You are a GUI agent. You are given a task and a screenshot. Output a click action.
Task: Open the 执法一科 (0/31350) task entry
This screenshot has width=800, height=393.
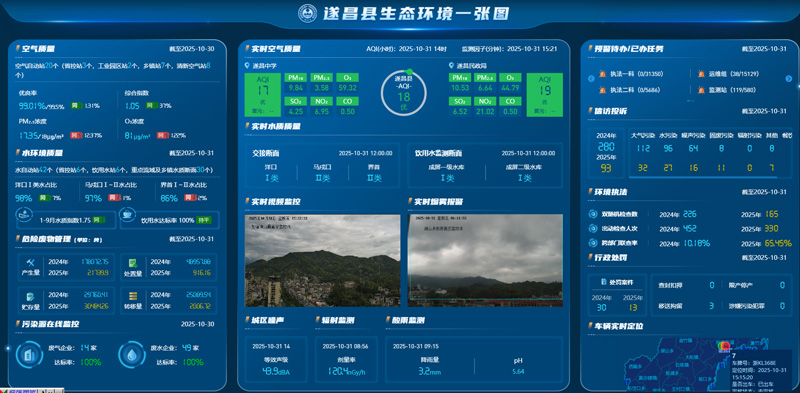[x=631, y=74]
